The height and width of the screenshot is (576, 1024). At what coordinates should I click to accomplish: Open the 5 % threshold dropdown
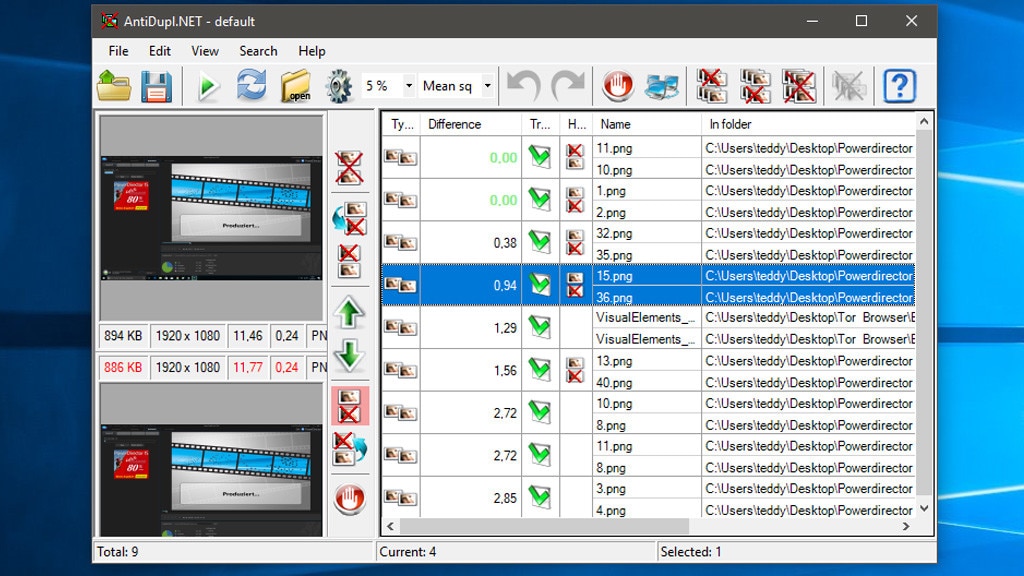(409, 86)
